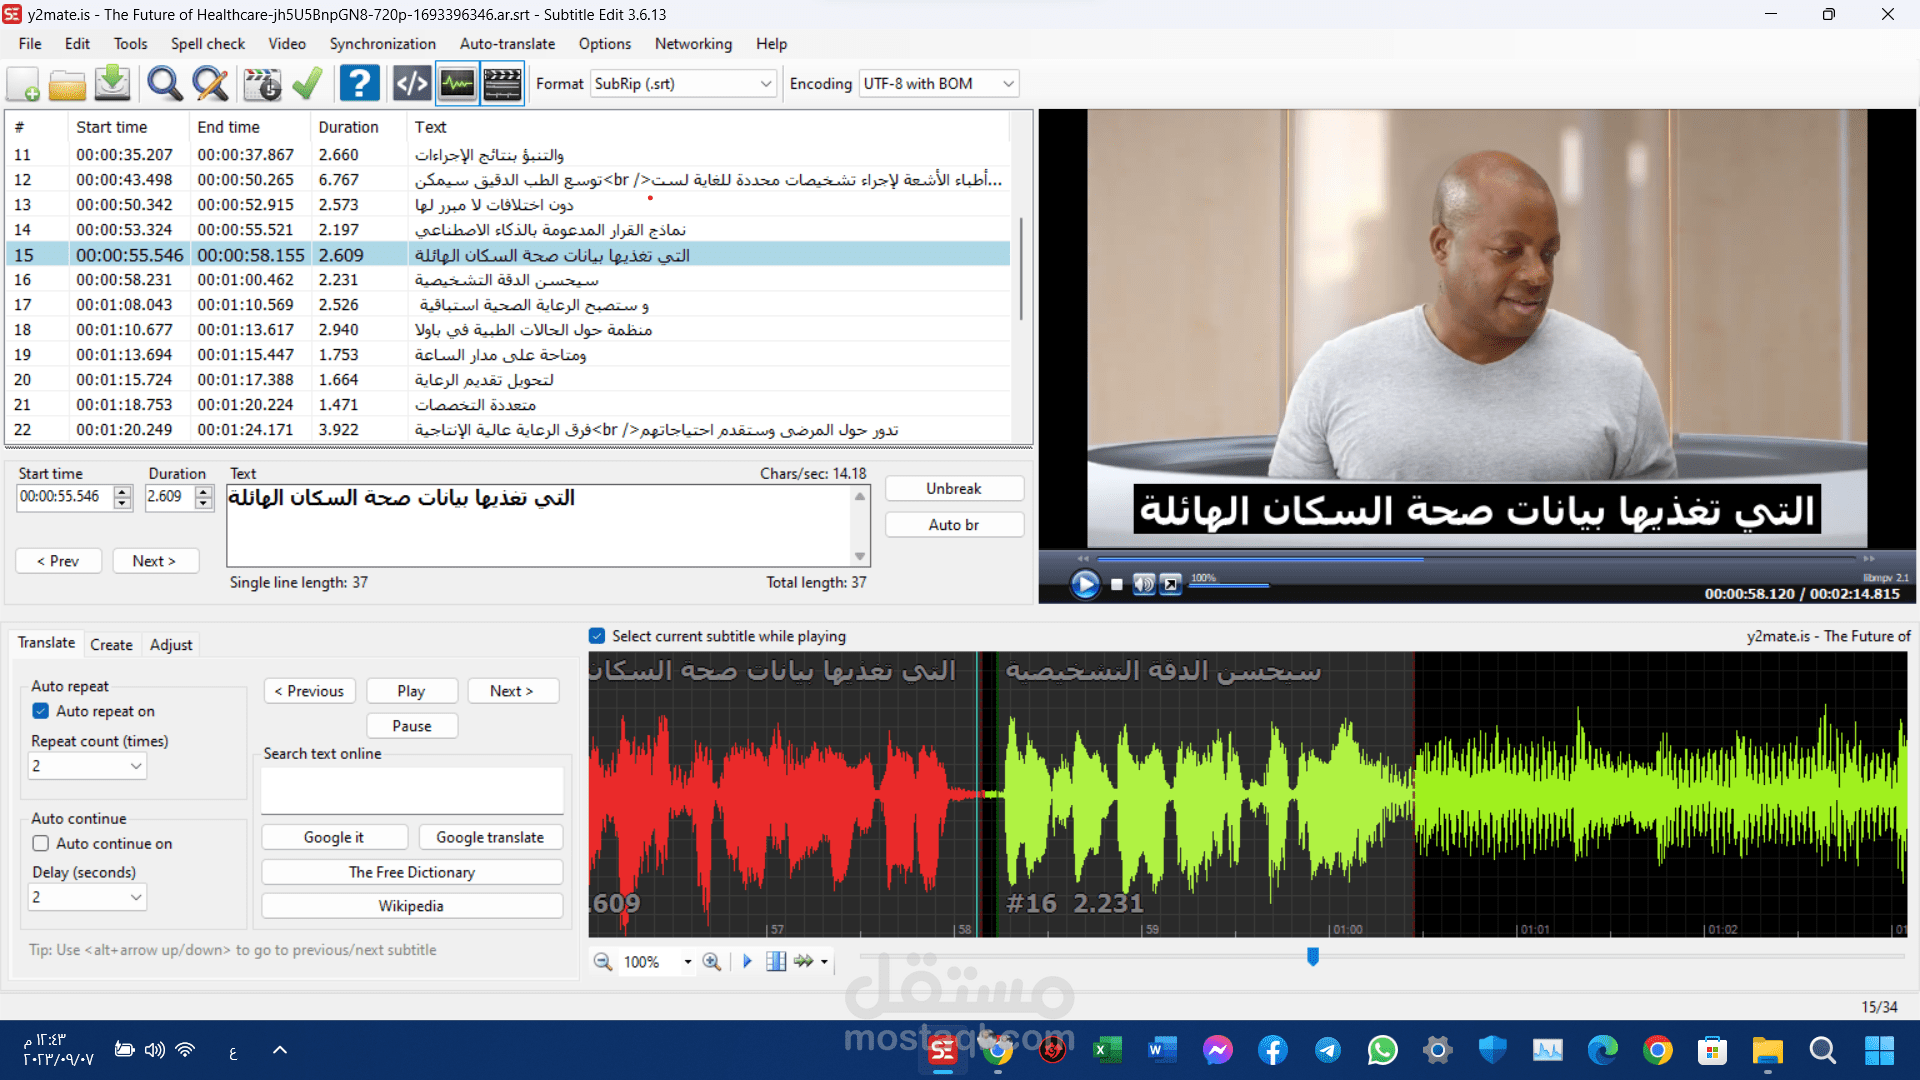Click the waveform center/grid toggle icon
Screen dimensions: 1920x1080
coord(776,962)
